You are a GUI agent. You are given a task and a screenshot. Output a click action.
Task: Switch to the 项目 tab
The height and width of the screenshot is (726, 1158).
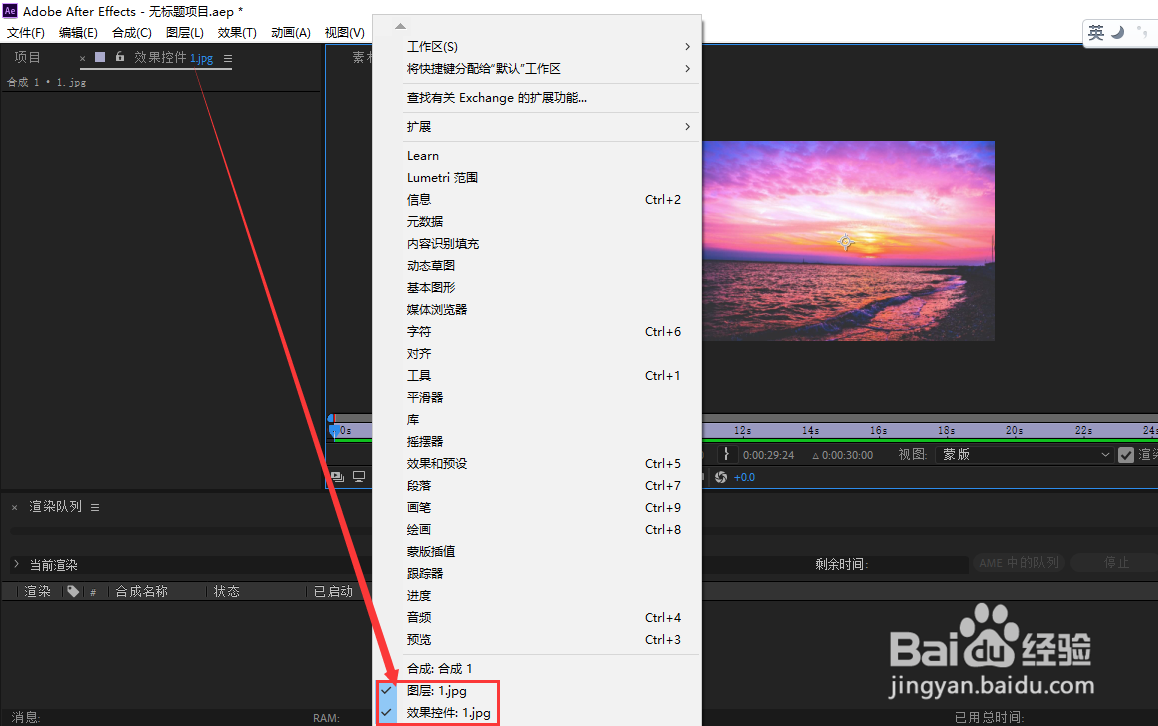[27, 56]
